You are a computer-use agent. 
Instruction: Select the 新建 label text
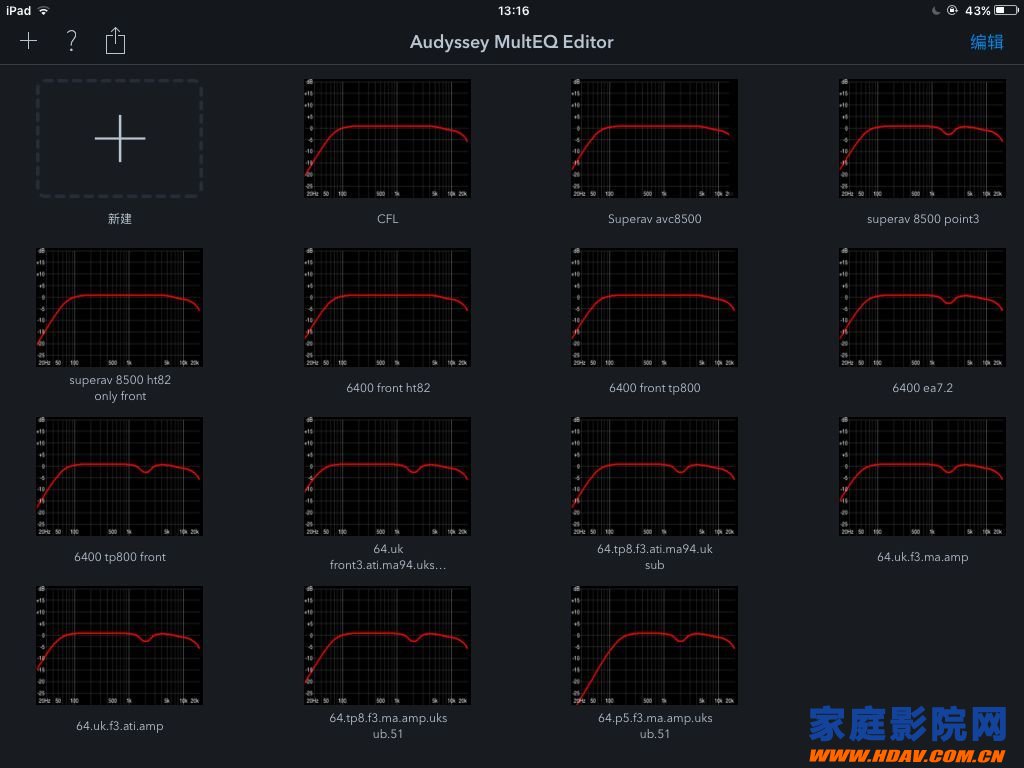click(x=120, y=219)
